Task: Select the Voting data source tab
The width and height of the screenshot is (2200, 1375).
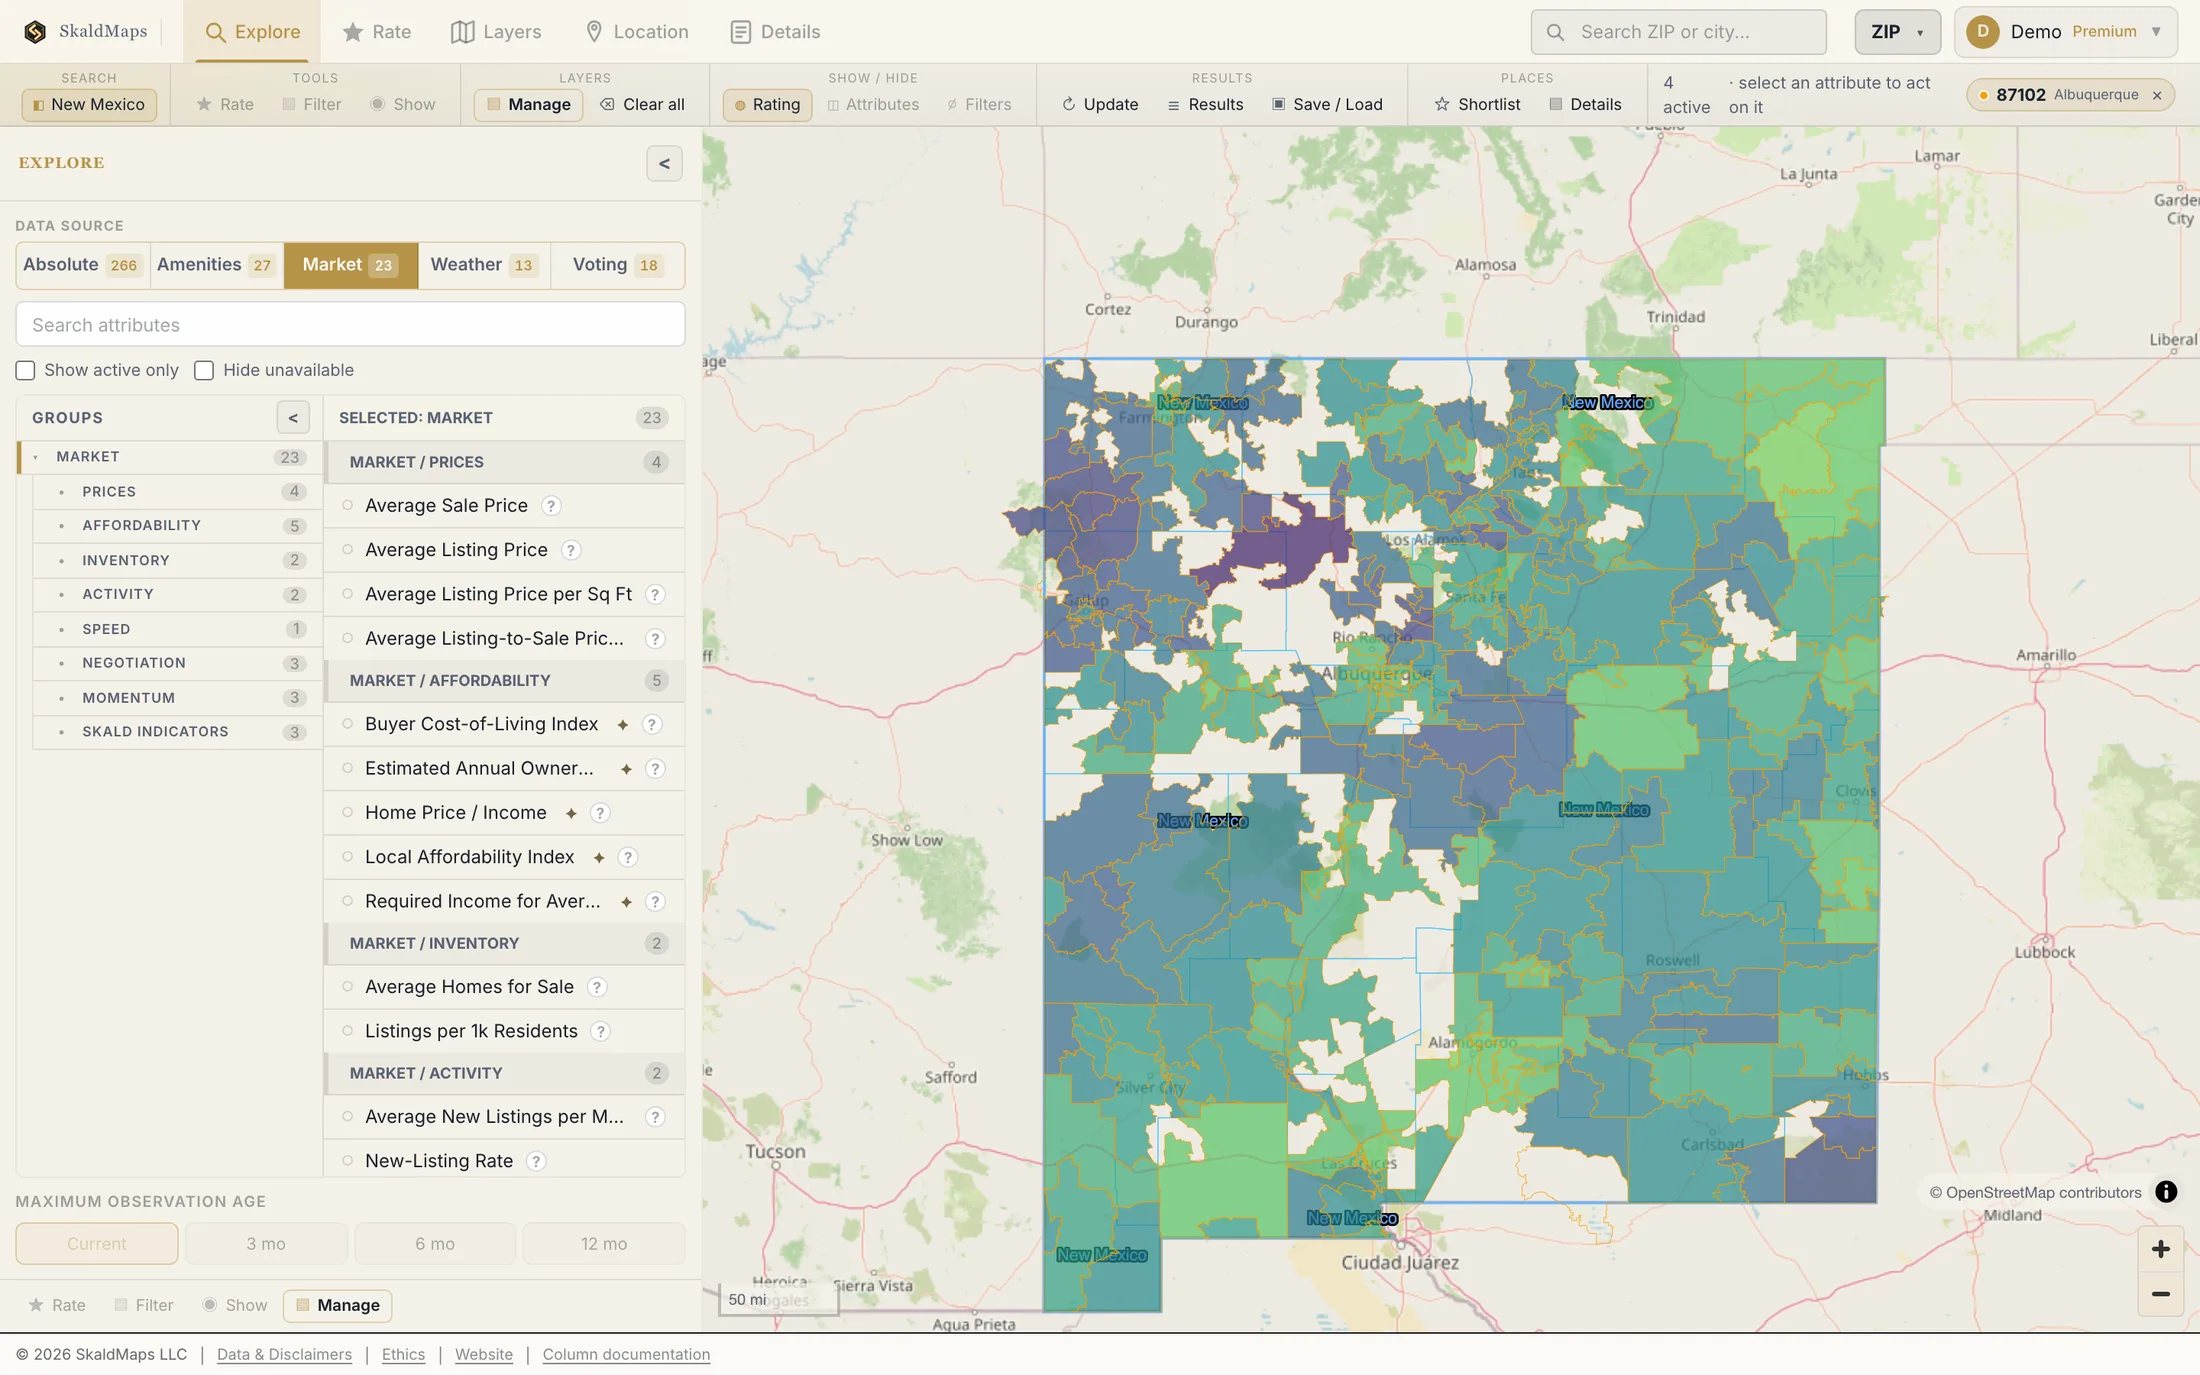Action: 617,265
